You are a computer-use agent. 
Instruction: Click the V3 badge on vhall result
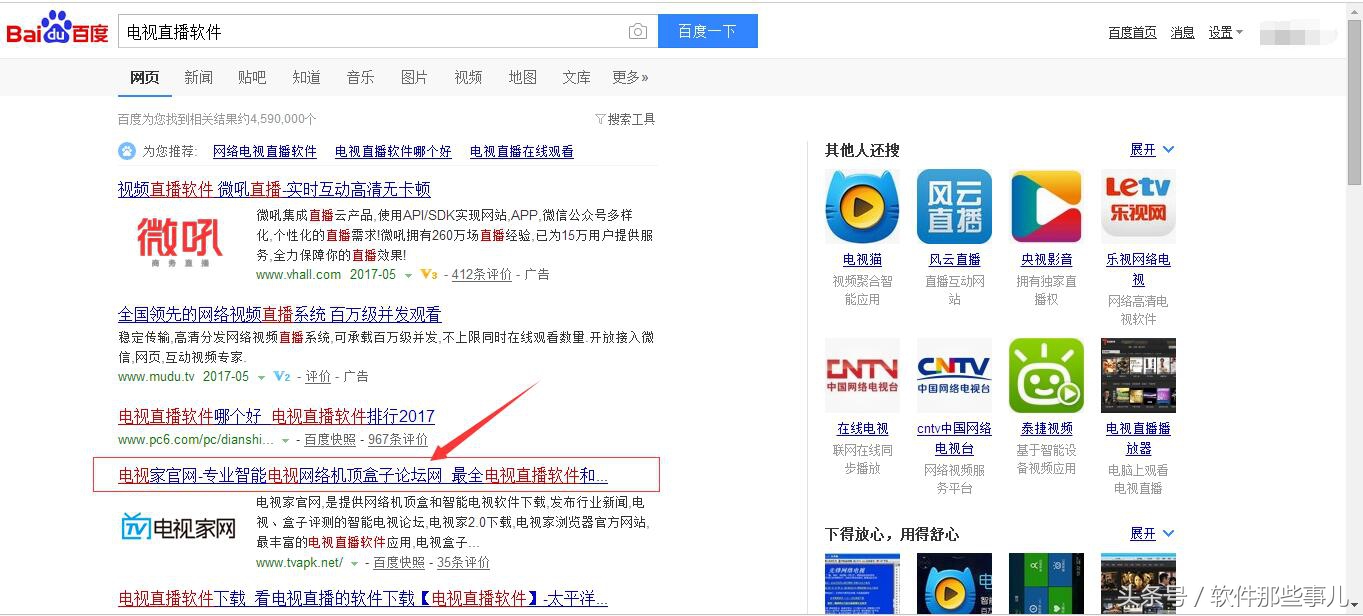point(429,274)
